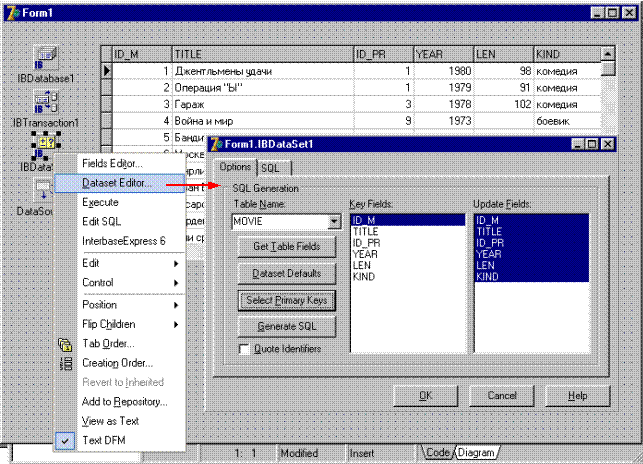643x464 pixels.
Task: Select KIND in Update Fields list
Action: [531, 277]
